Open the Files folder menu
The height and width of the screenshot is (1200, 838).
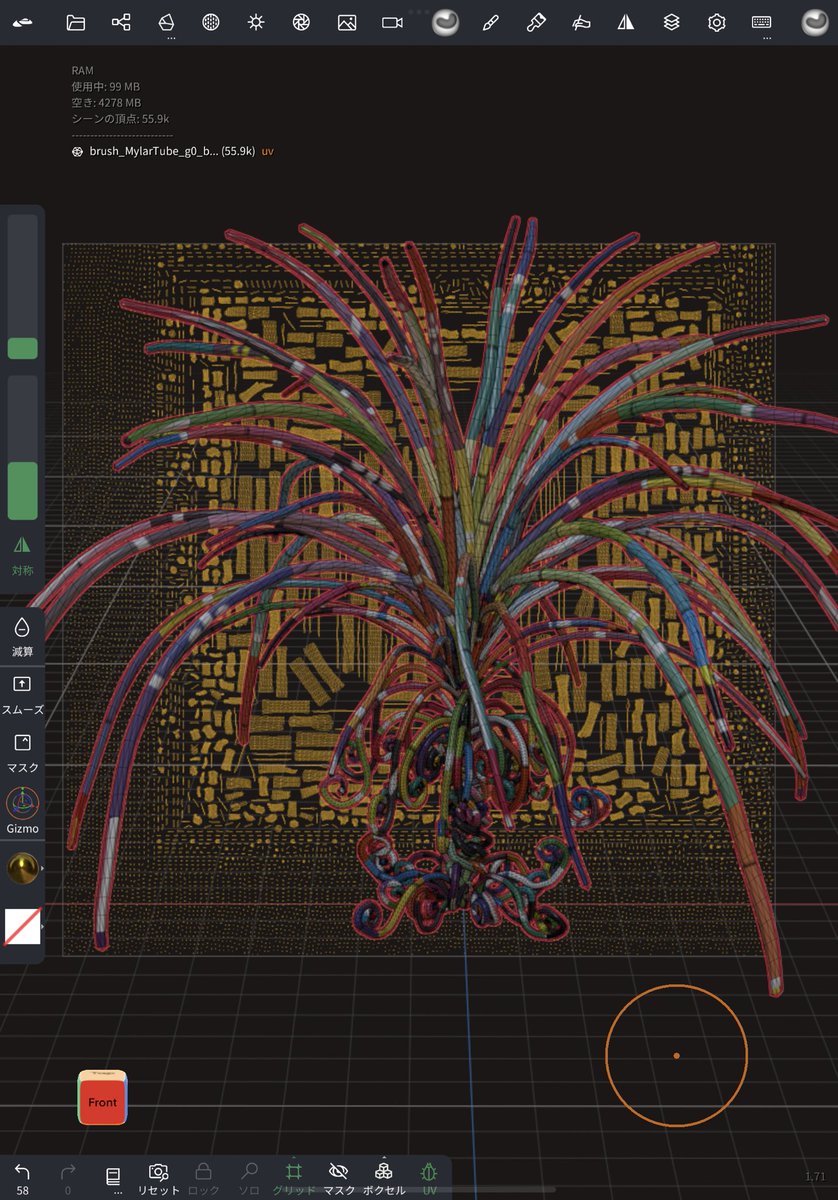coord(75,22)
